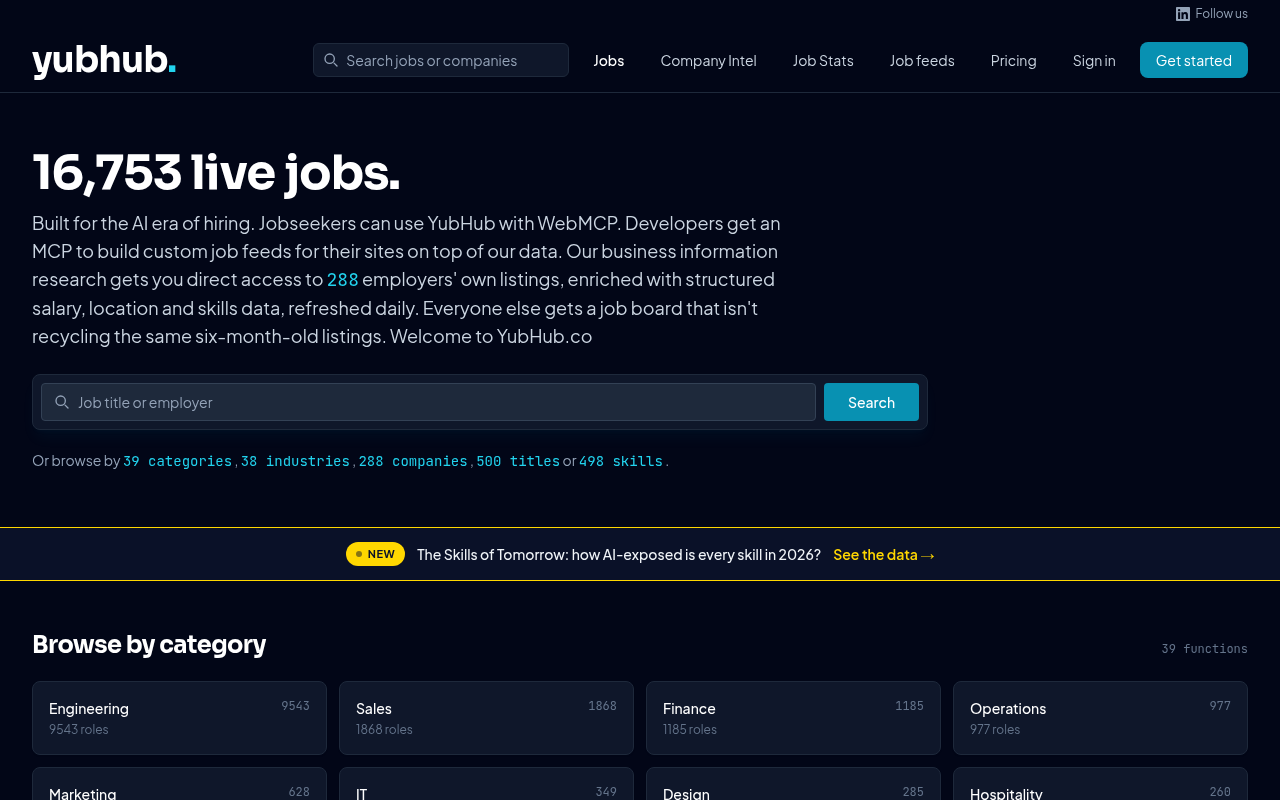1280x800 pixels.
Task: Click the See the data arrow link
Action: (x=883, y=554)
